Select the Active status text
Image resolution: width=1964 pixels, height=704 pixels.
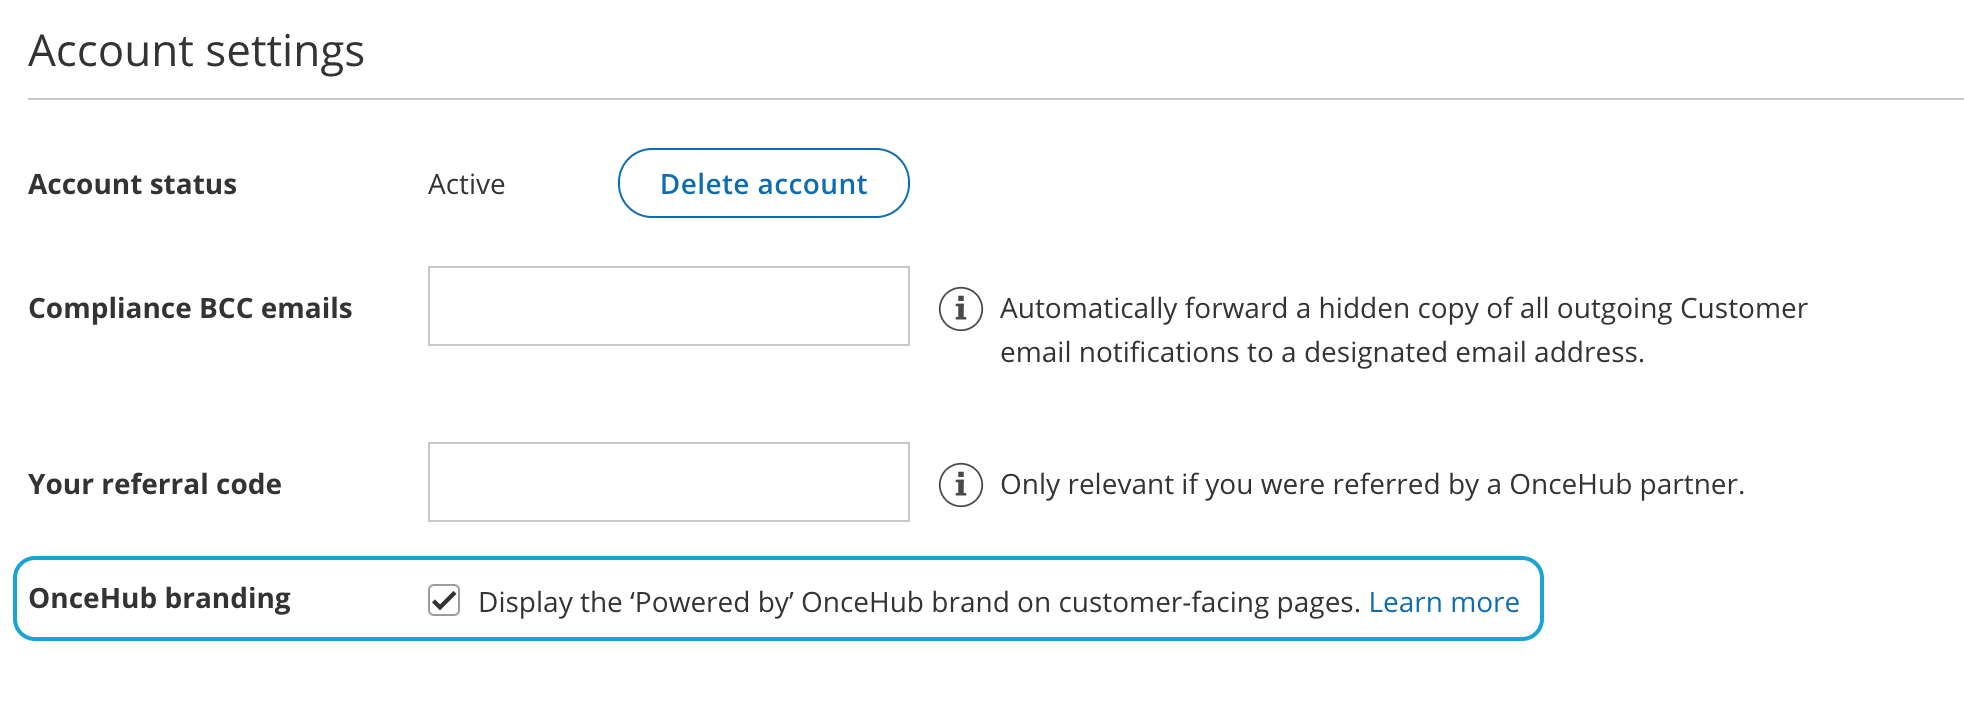(x=466, y=184)
